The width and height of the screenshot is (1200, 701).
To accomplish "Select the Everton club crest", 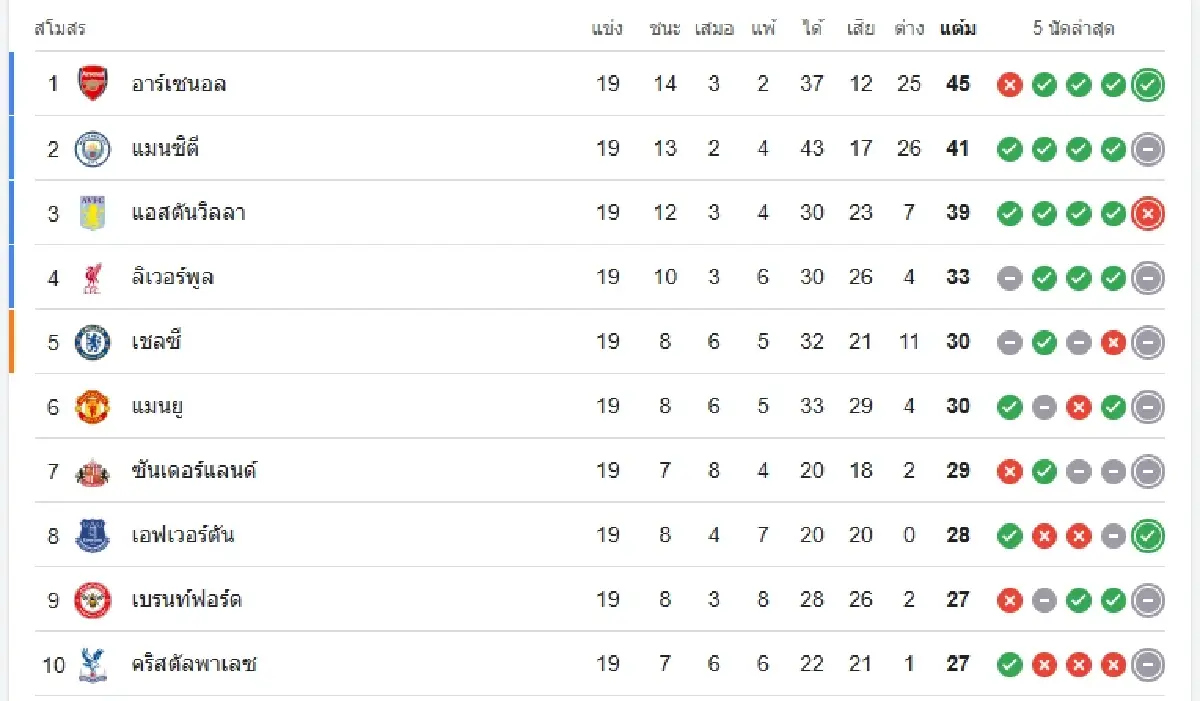I will (x=93, y=536).
